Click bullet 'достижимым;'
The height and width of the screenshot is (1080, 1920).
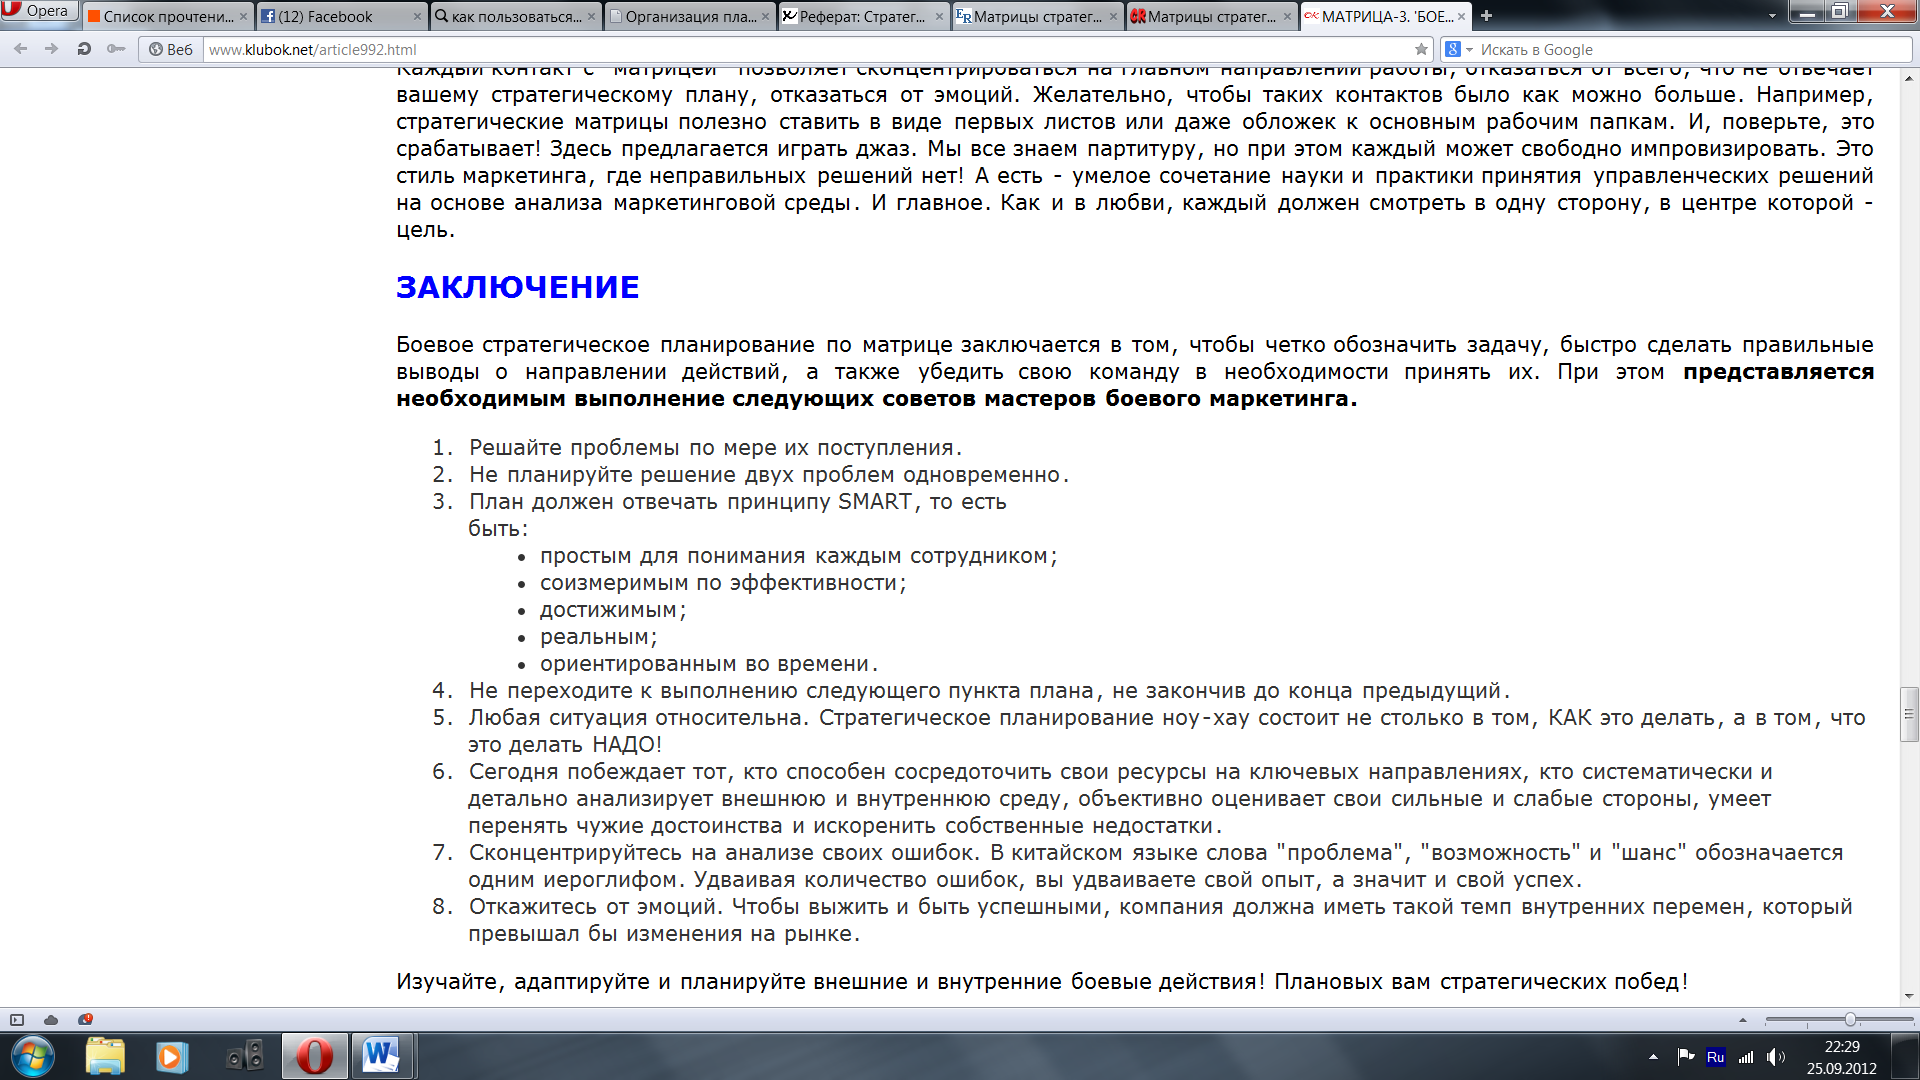613,610
